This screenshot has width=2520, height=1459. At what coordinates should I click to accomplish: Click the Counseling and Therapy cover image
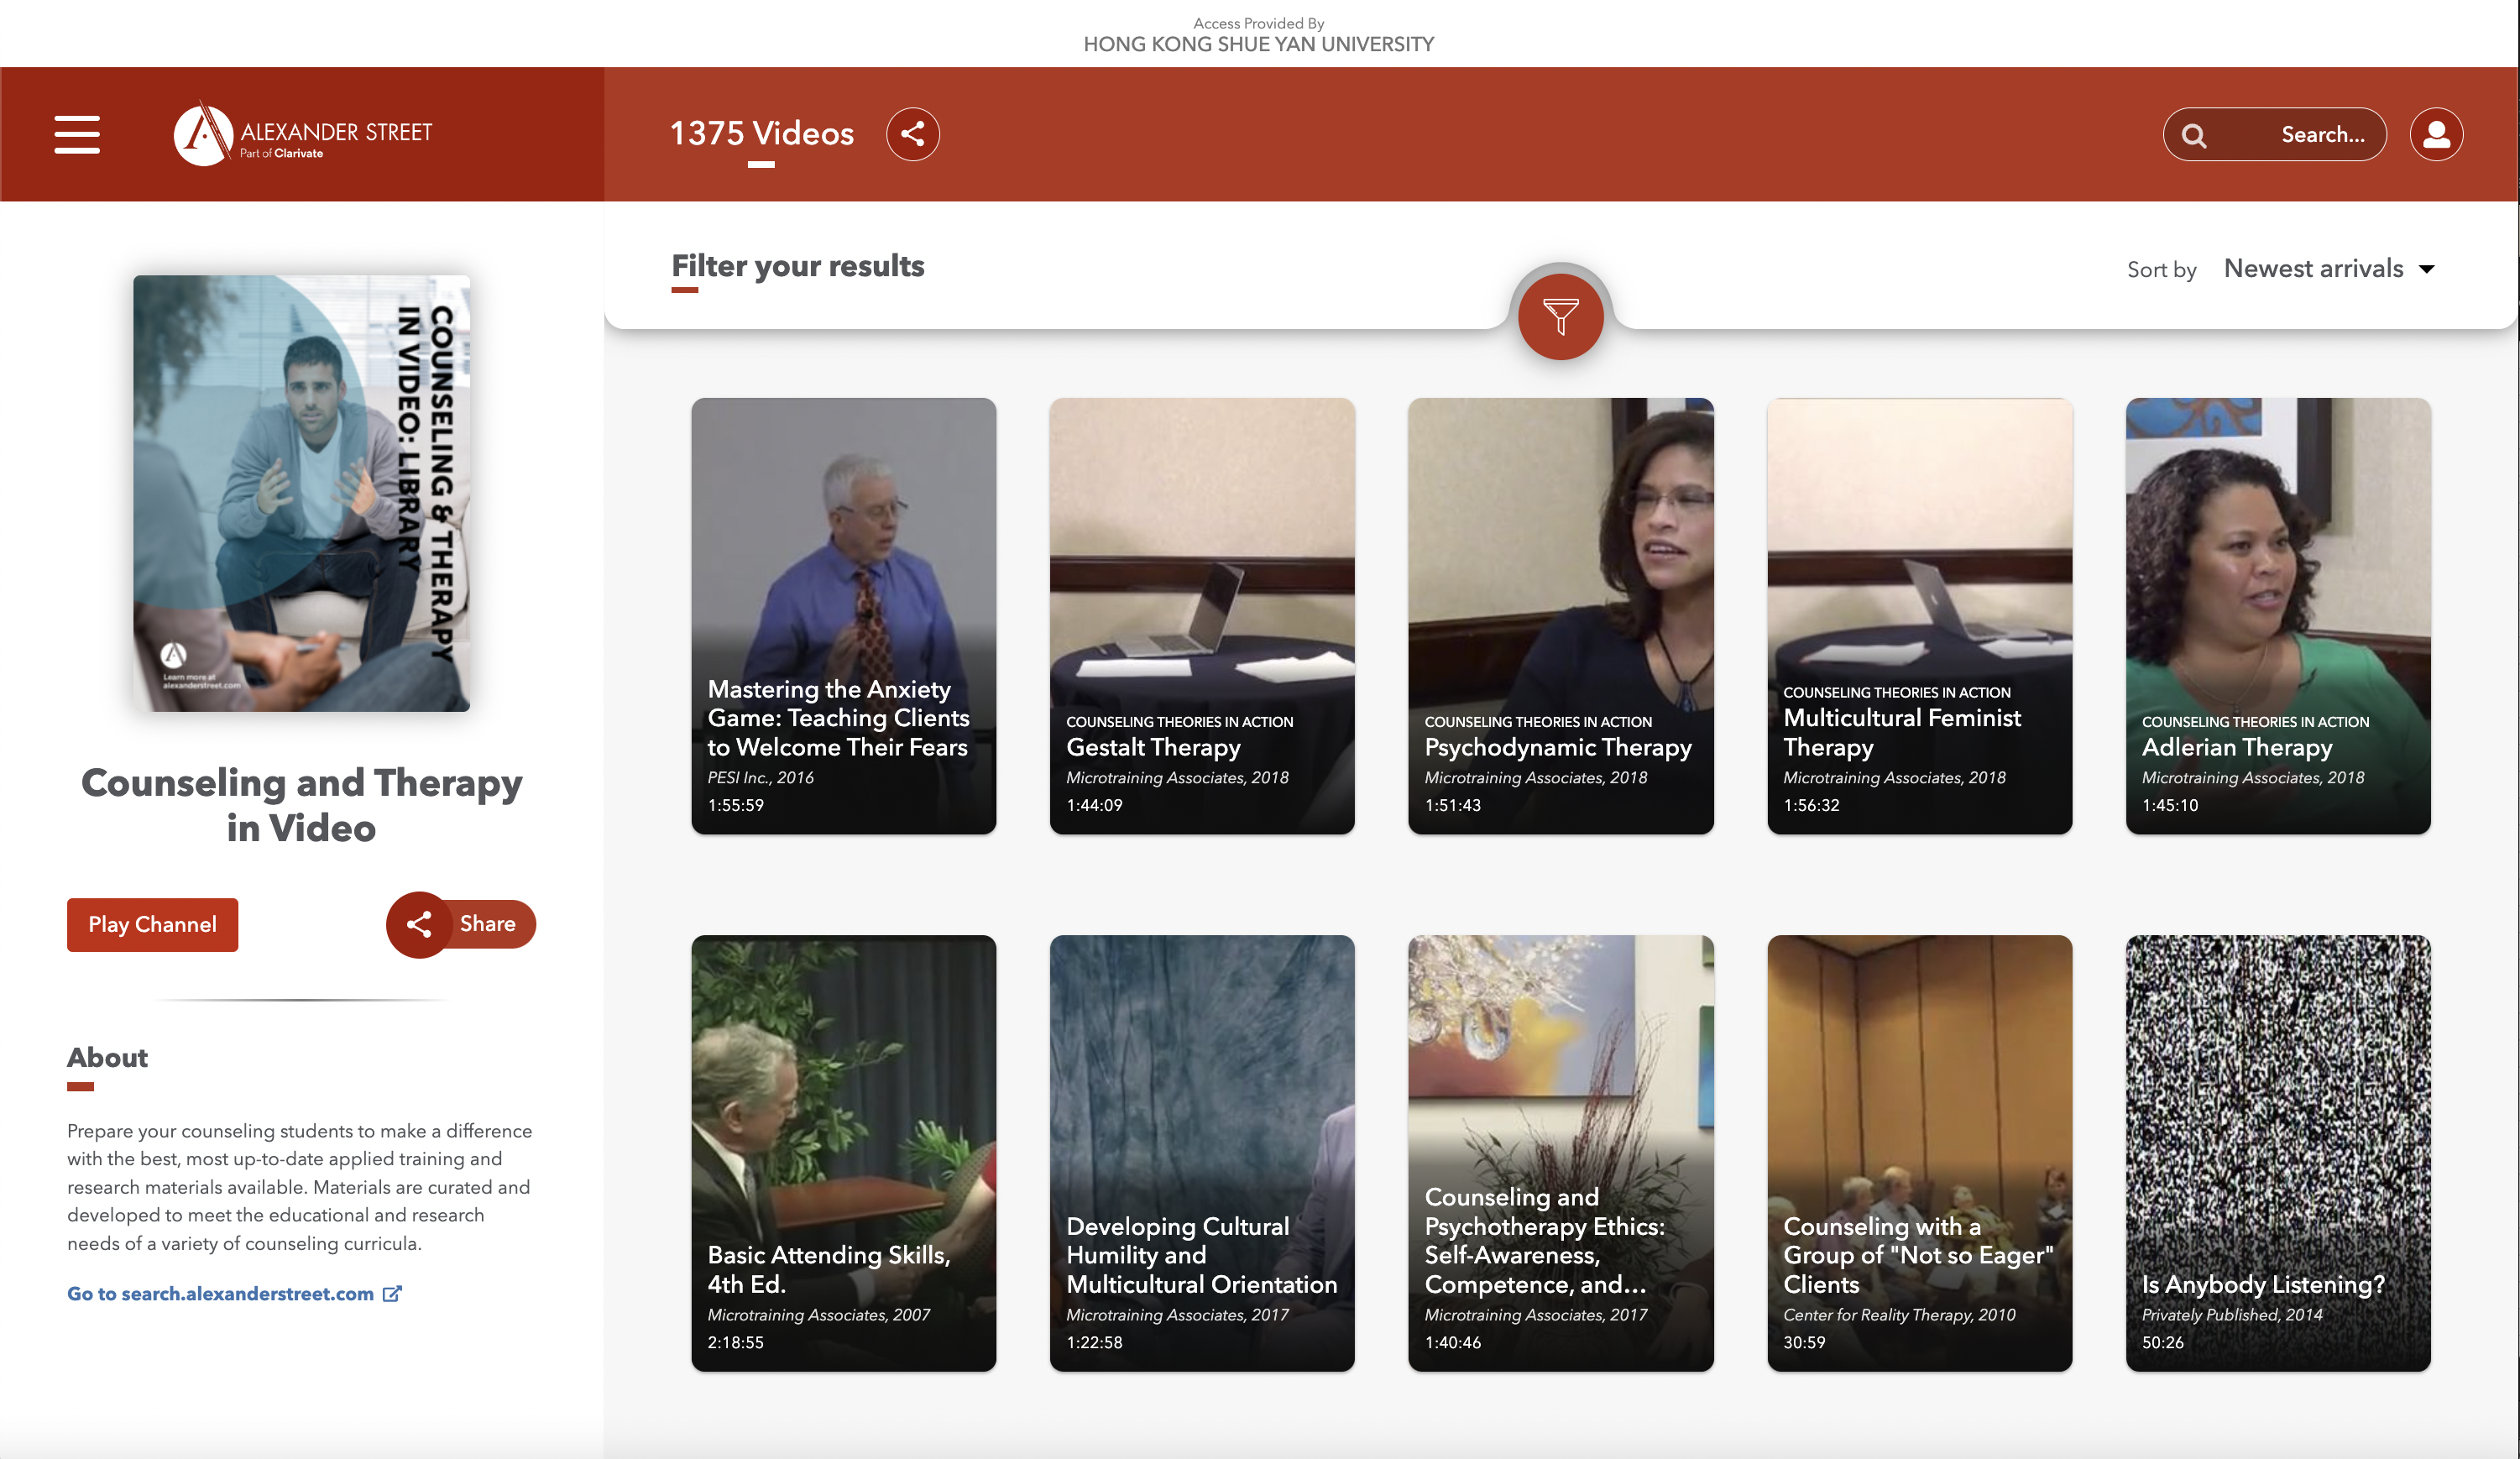(x=301, y=493)
